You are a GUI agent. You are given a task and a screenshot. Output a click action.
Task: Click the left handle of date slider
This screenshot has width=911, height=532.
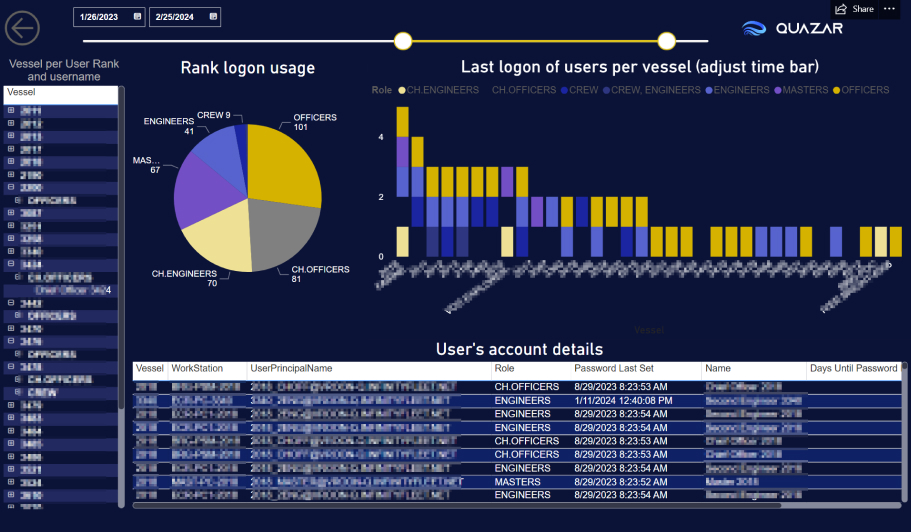403,41
